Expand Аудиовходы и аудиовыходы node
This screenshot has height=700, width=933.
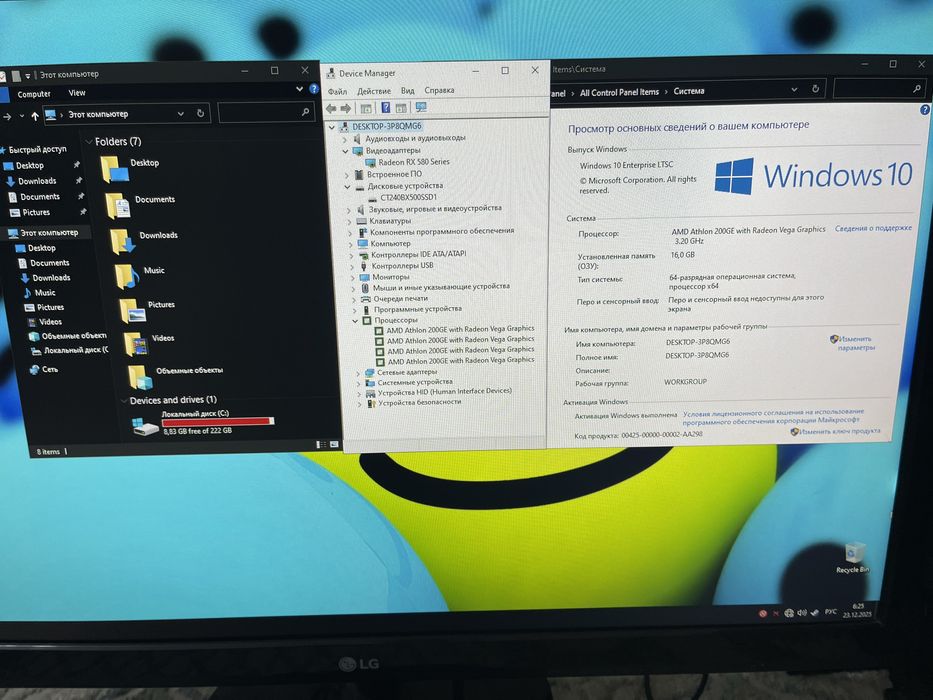tap(344, 139)
